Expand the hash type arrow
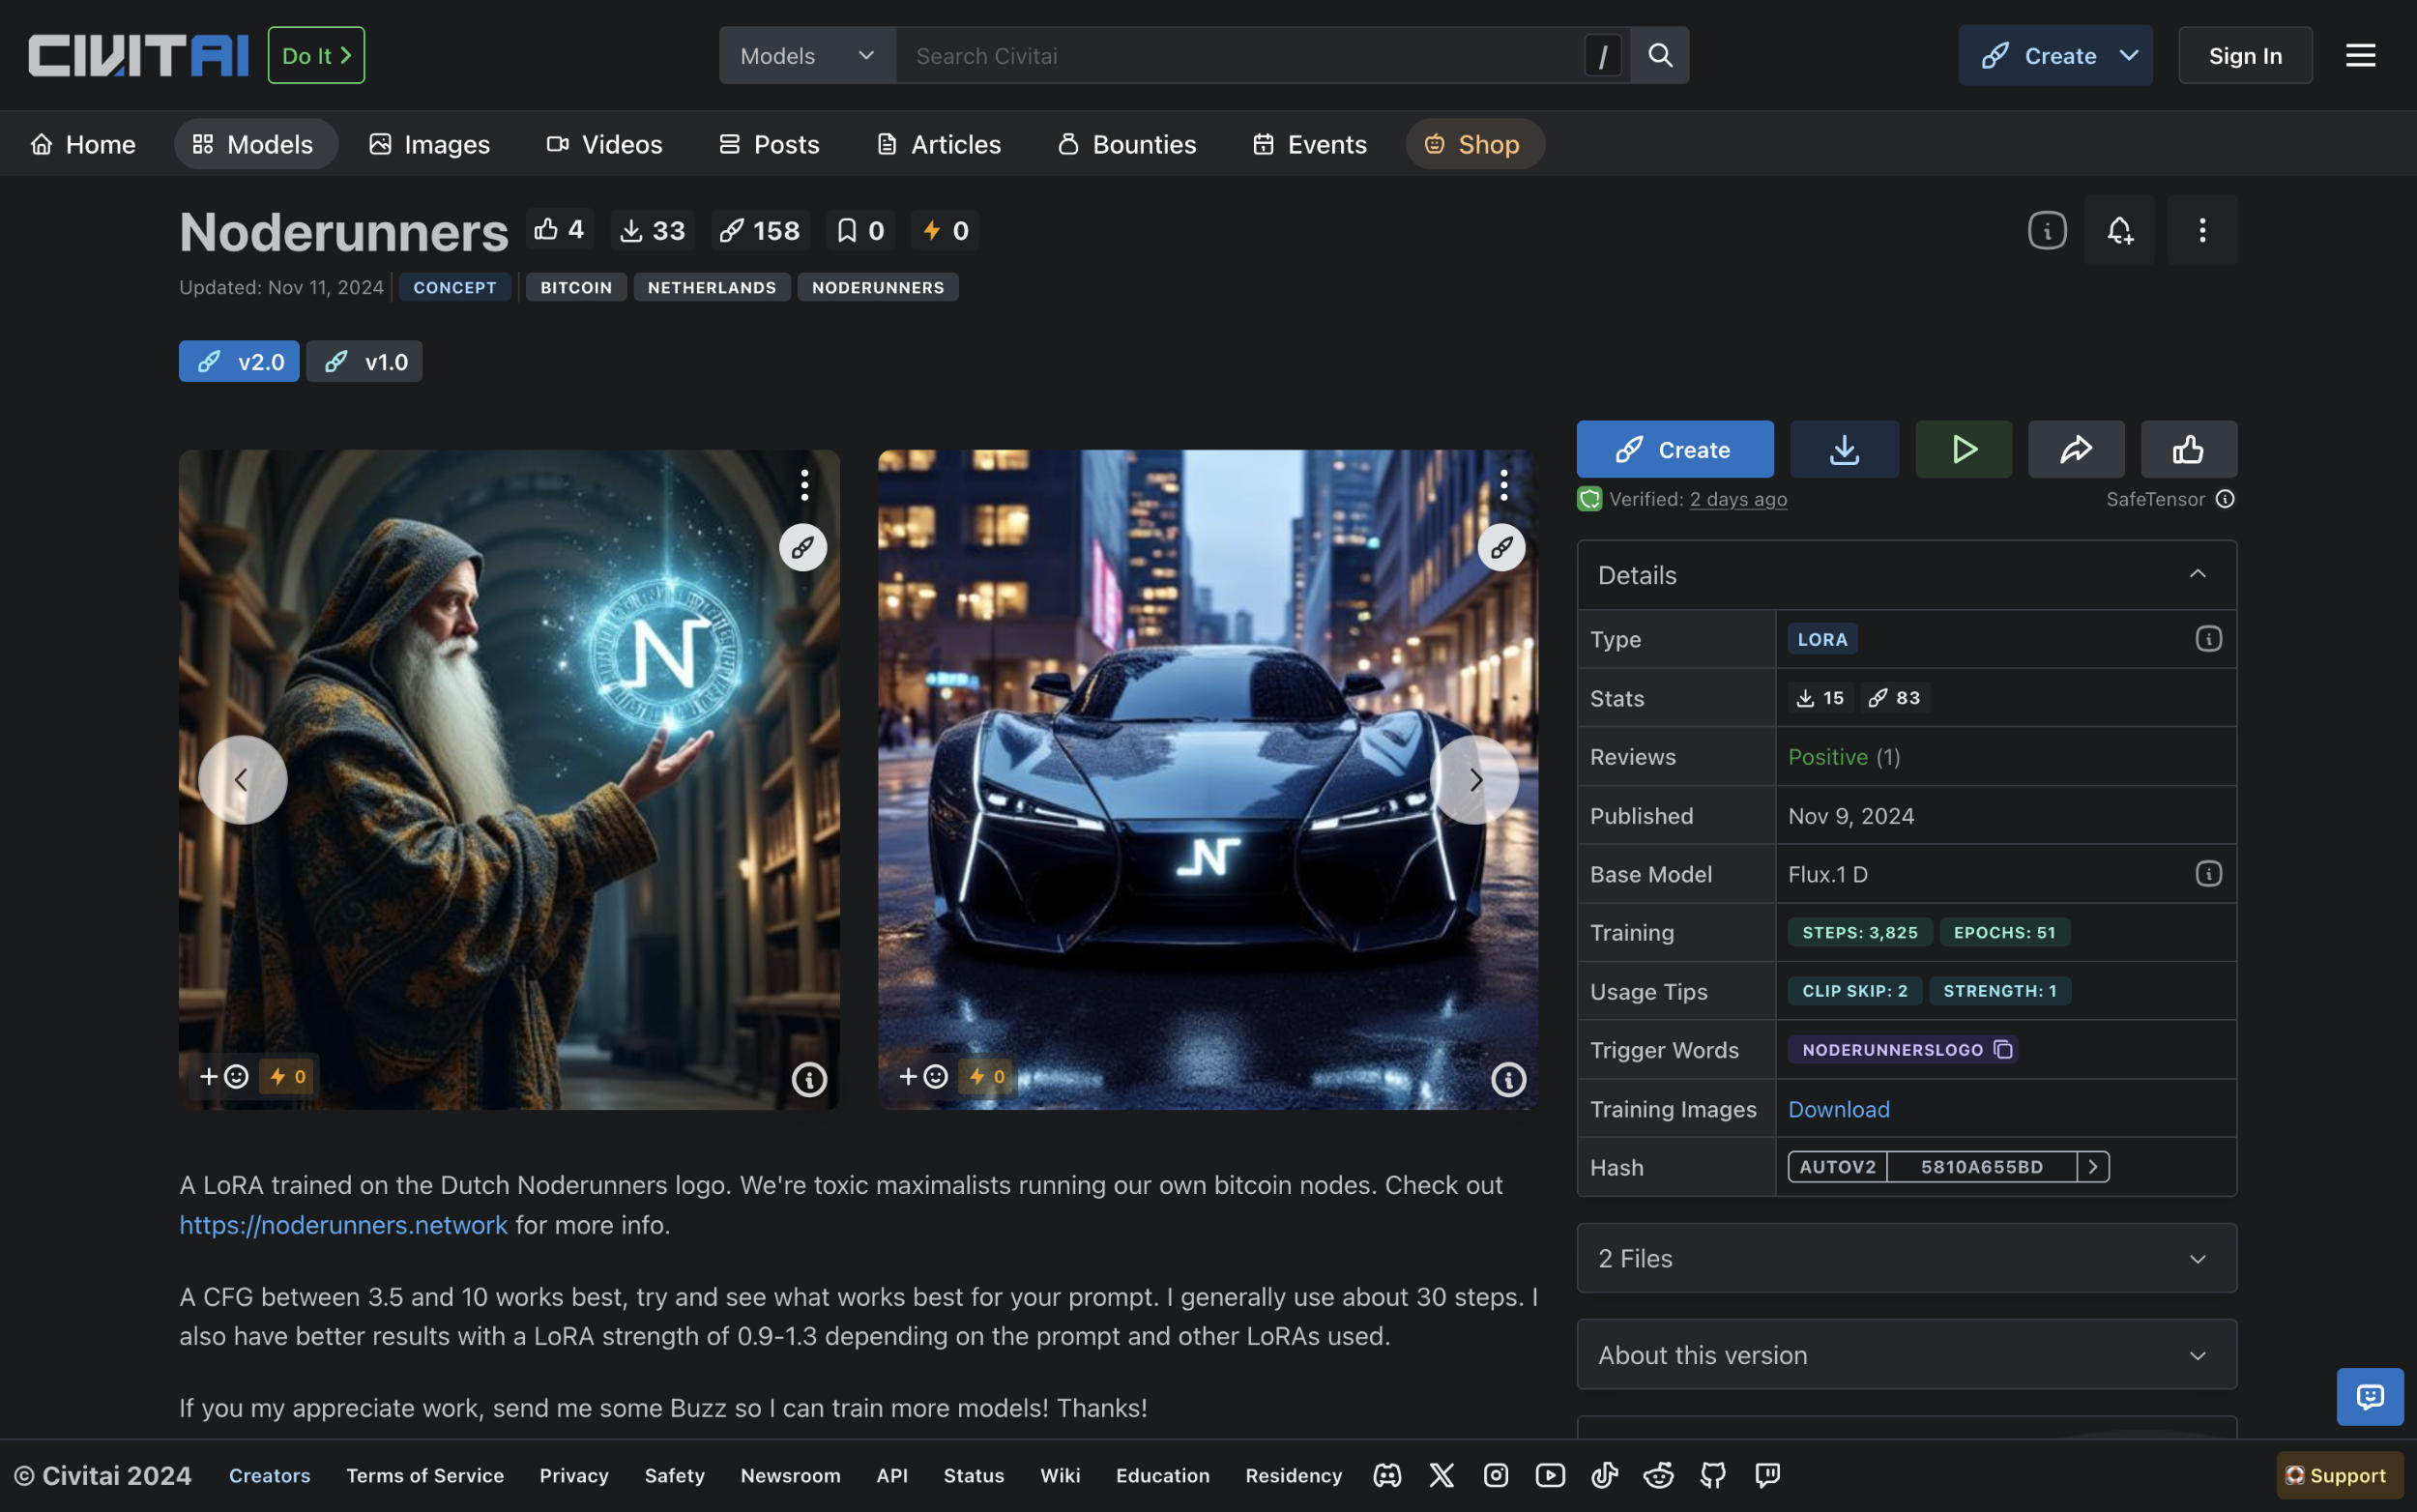This screenshot has width=2417, height=1512. tap(2092, 1167)
